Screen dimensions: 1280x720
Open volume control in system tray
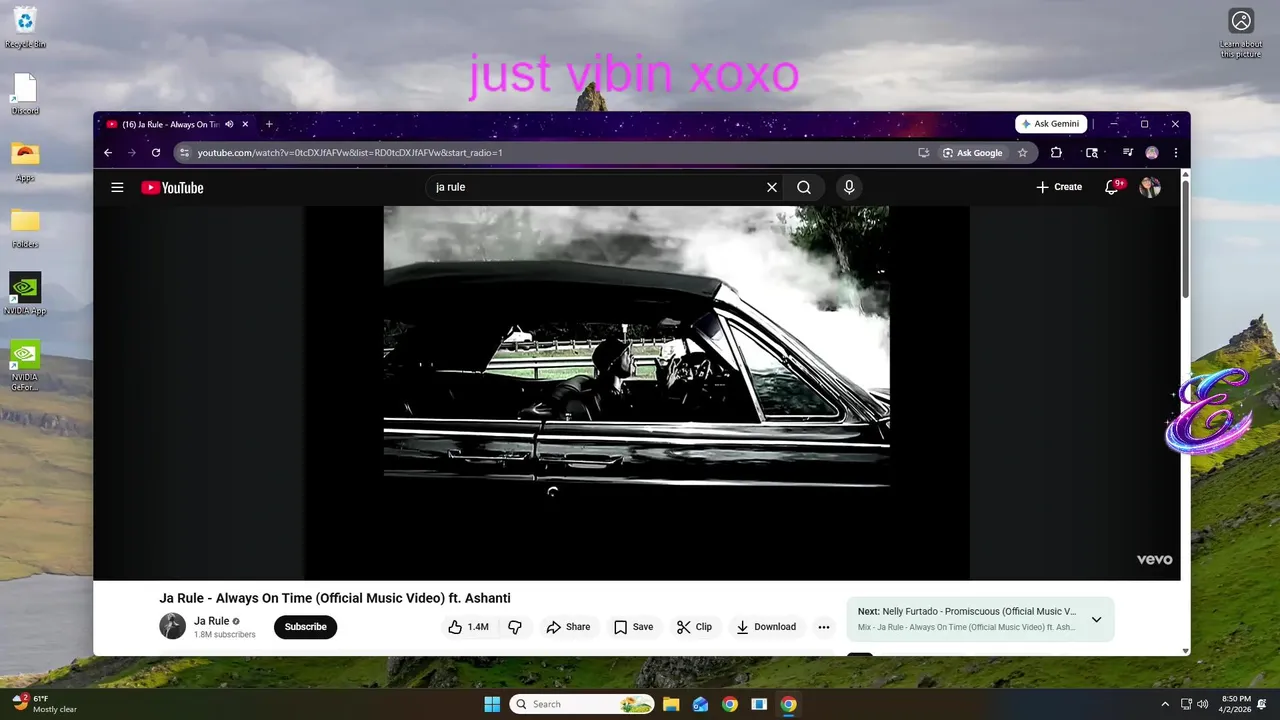(x=1202, y=704)
